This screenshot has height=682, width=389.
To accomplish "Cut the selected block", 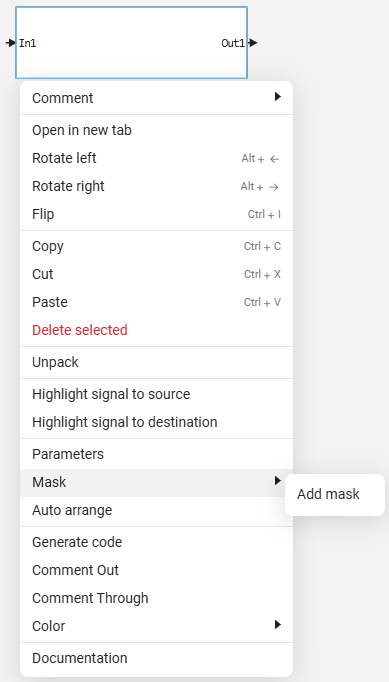I will (x=157, y=274).
